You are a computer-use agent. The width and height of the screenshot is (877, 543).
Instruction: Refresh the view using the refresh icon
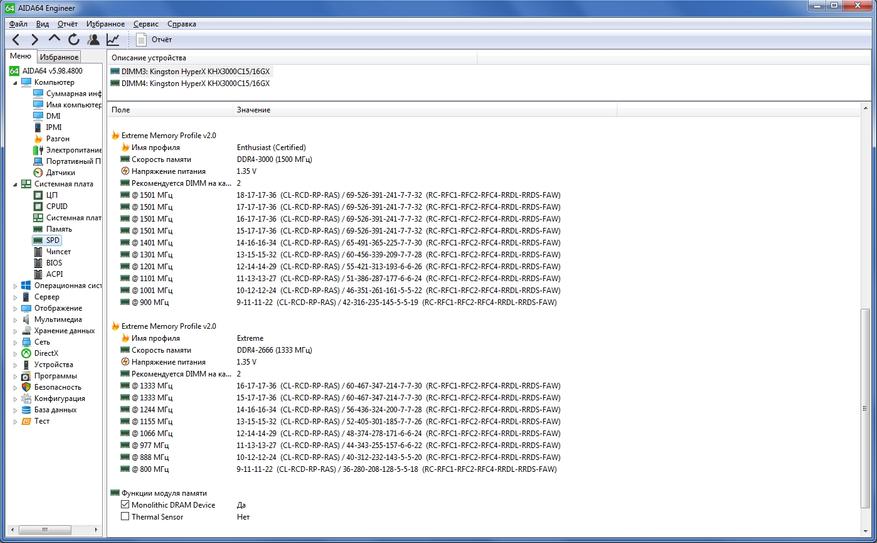click(x=73, y=39)
